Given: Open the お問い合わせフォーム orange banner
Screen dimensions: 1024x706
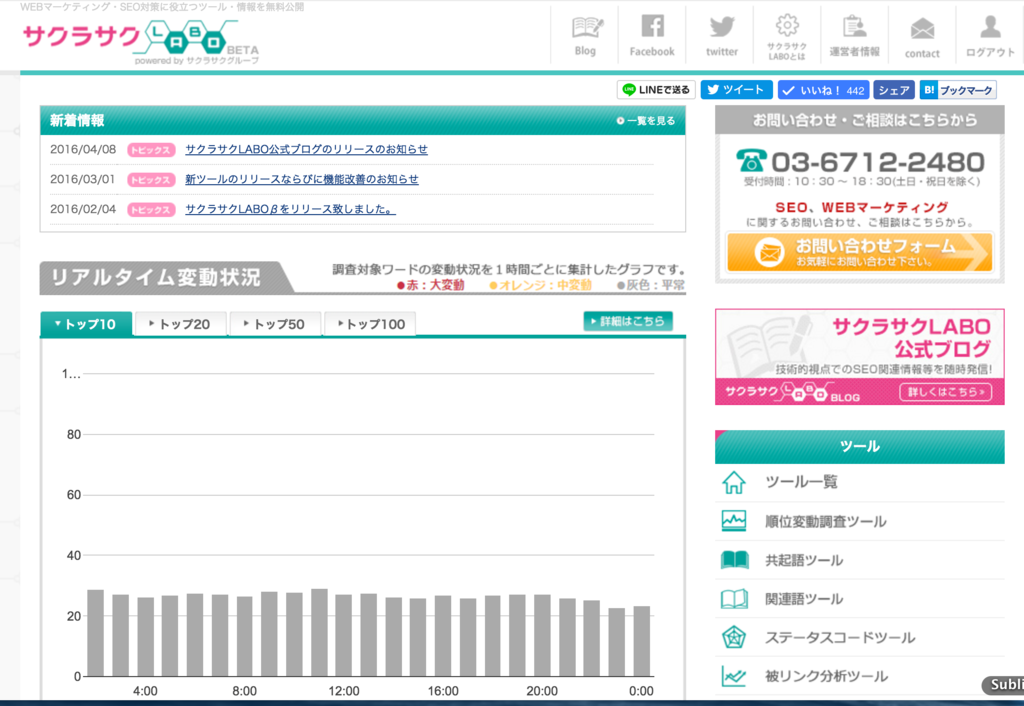Looking at the screenshot, I should (x=859, y=252).
